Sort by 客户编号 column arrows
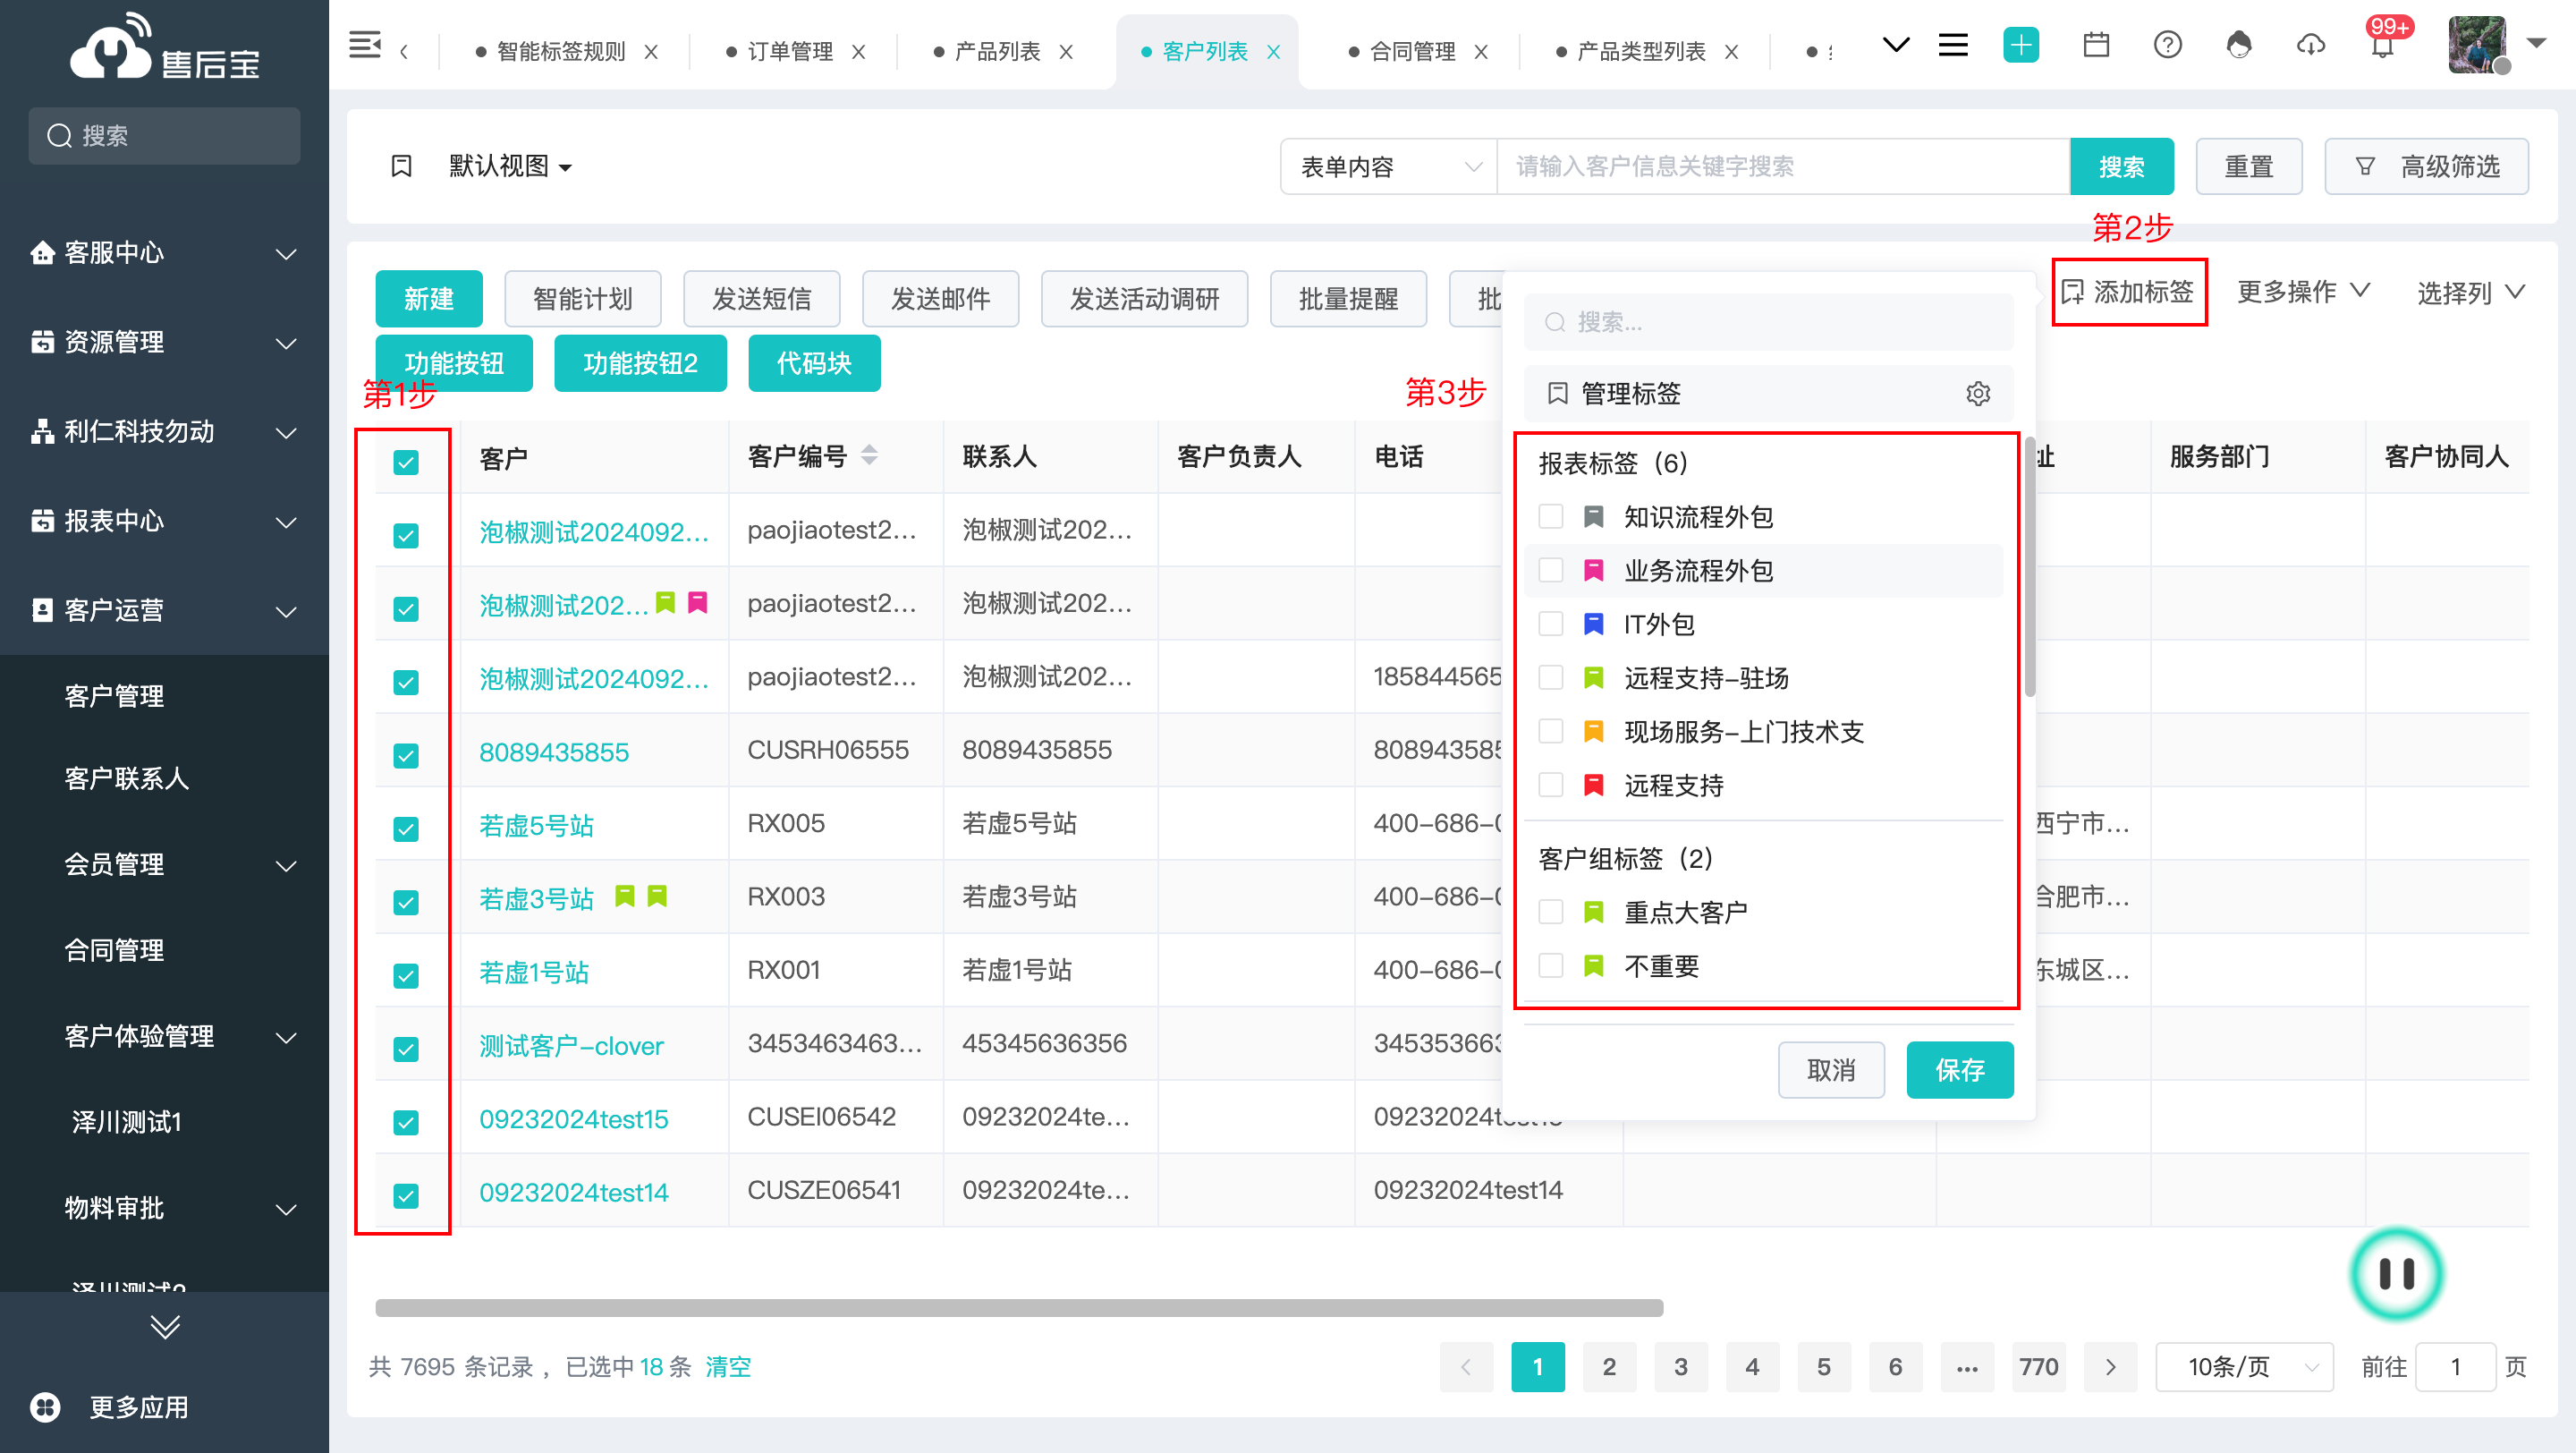Image resolution: width=2576 pixels, height=1453 pixels. (x=869, y=456)
